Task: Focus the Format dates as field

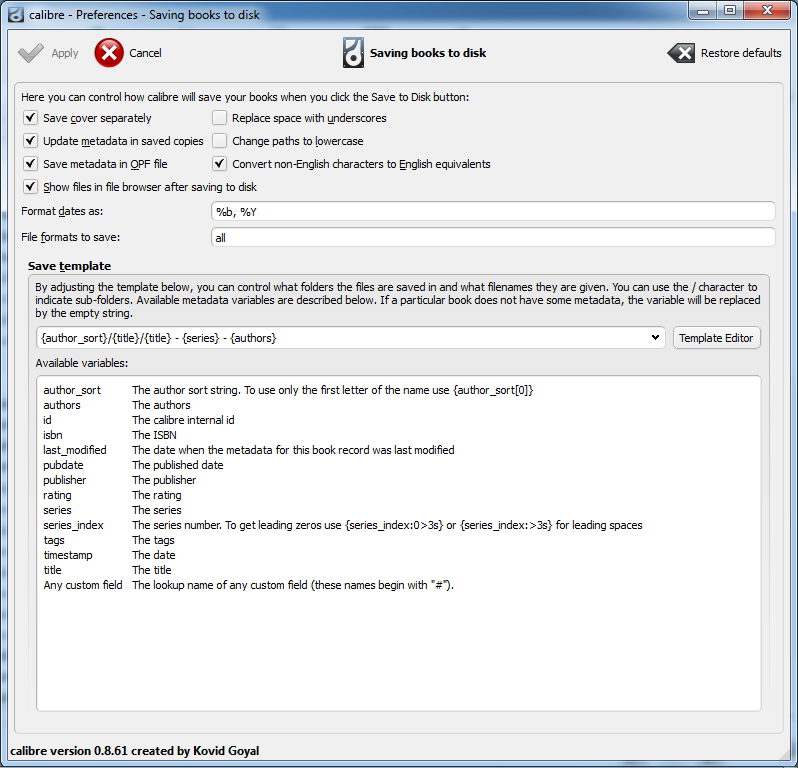Action: coord(493,212)
